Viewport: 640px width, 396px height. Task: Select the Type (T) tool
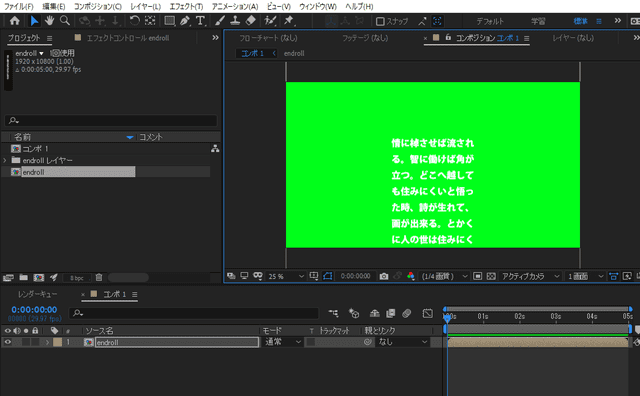[x=200, y=20]
